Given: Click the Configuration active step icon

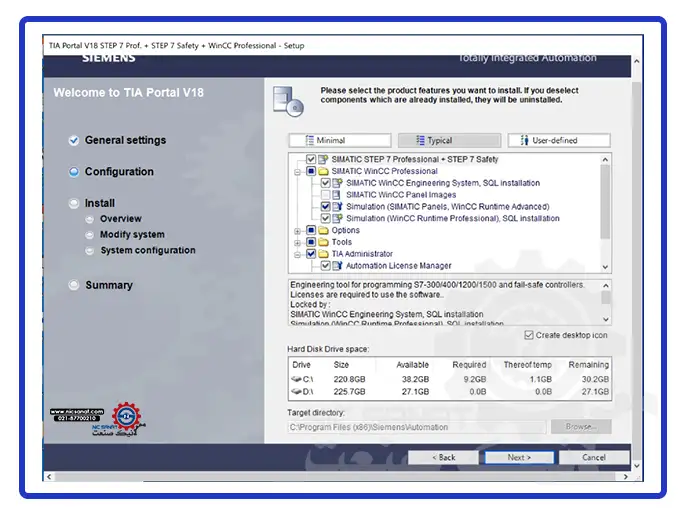Looking at the screenshot, I should [74, 172].
